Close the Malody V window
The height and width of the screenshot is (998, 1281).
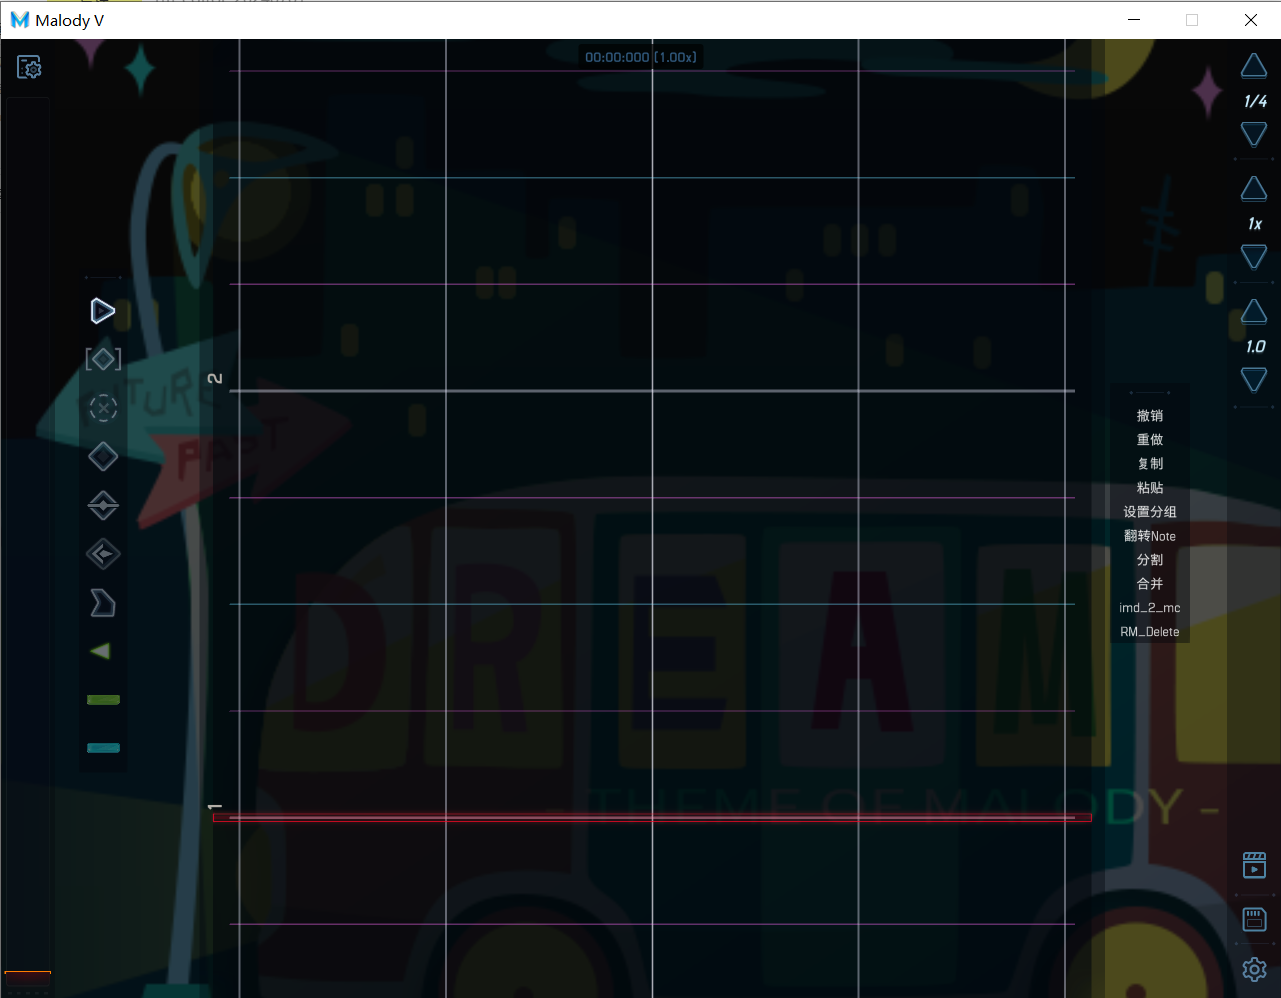pyautogui.click(x=1251, y=20)
